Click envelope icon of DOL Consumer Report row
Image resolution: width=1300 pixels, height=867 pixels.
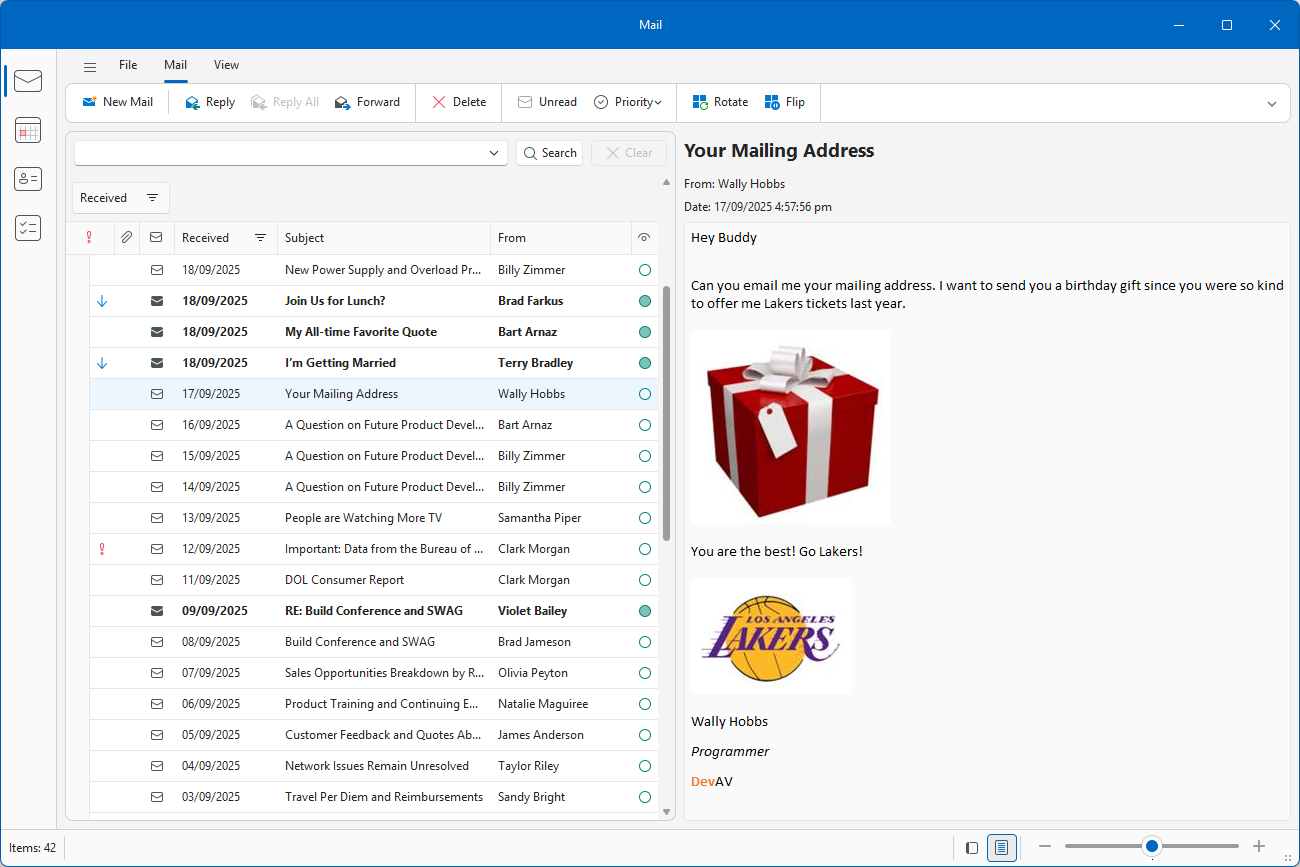click(x=156, y=580)
